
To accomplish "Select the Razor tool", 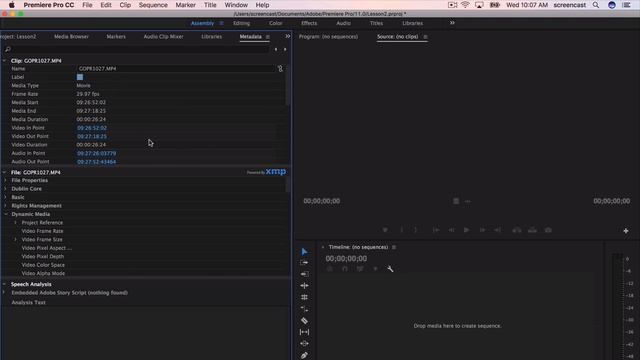I will click(x=304, y=321).
